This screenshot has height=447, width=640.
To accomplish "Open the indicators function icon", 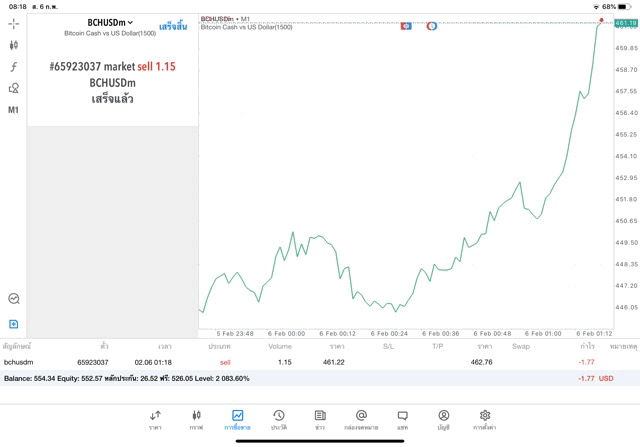I will (x=13, y=67).
